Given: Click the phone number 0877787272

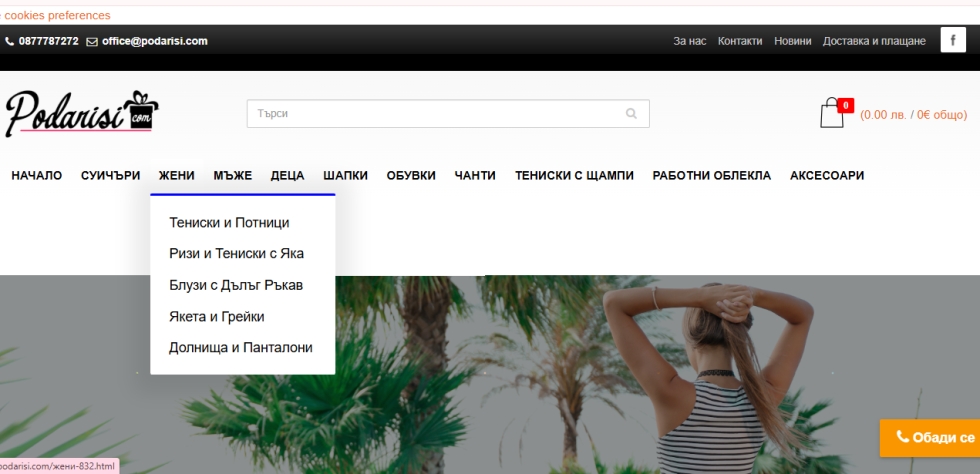Looking at the screenshot, I should pos(48,41).
